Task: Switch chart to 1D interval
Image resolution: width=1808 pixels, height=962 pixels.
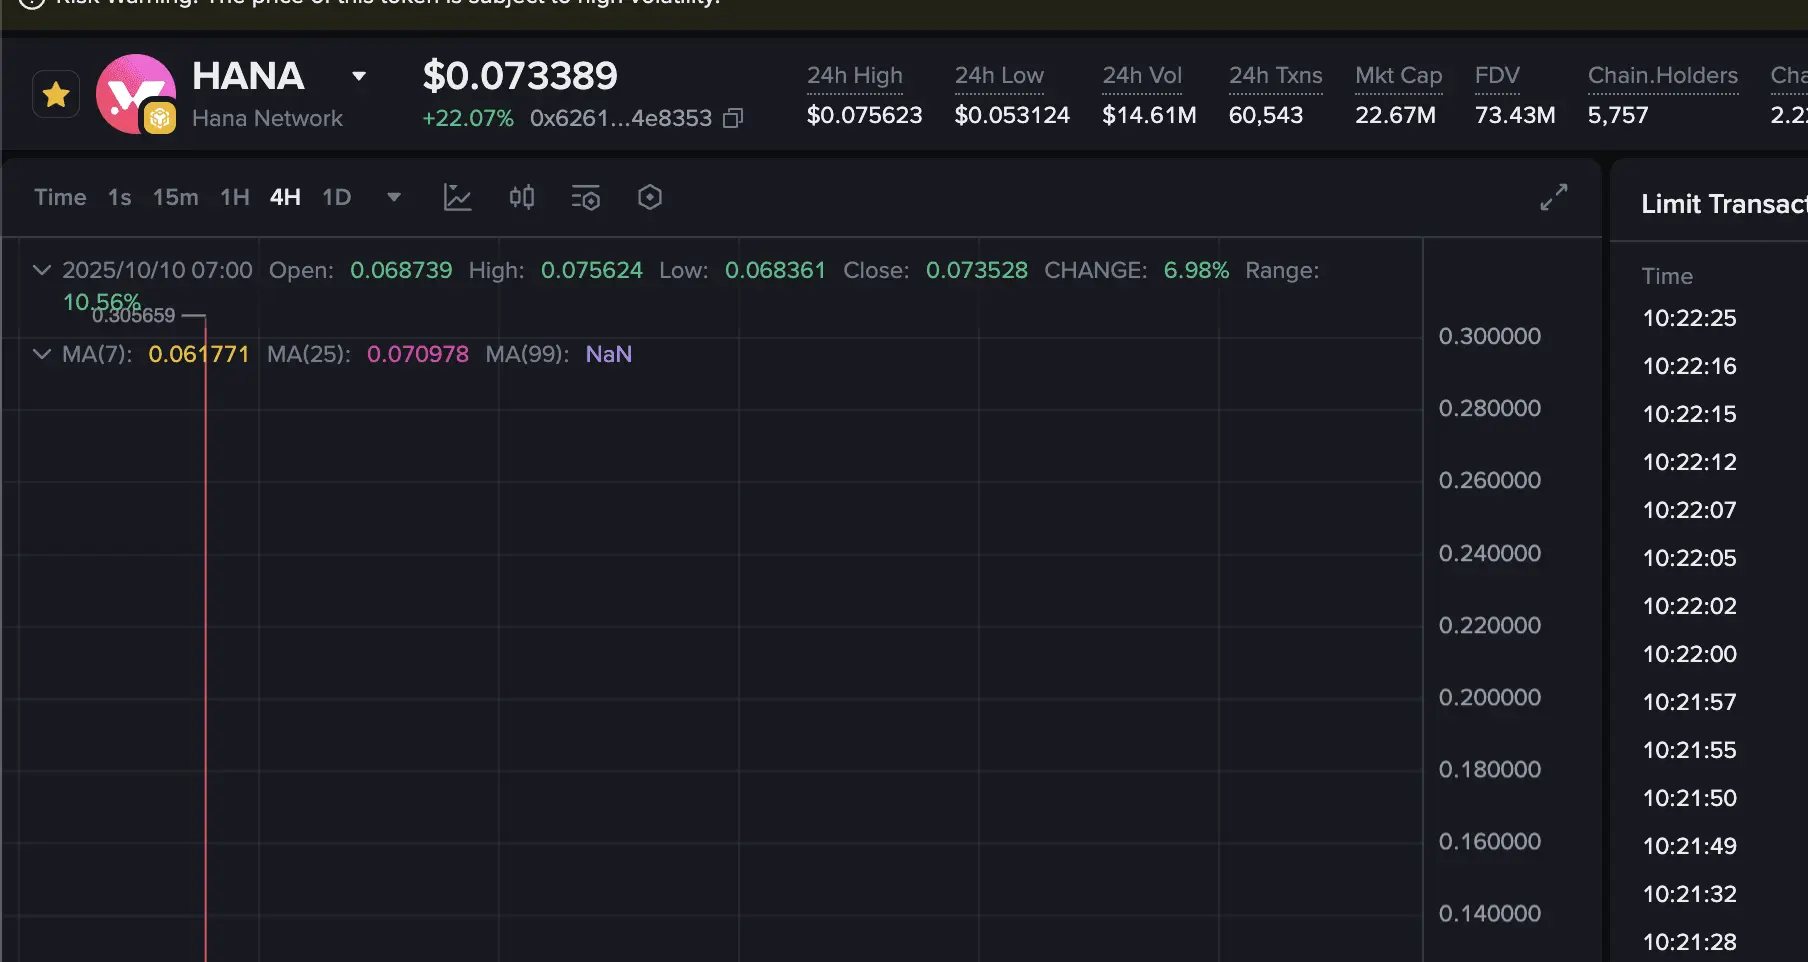Action: click(x=337, y=197)
